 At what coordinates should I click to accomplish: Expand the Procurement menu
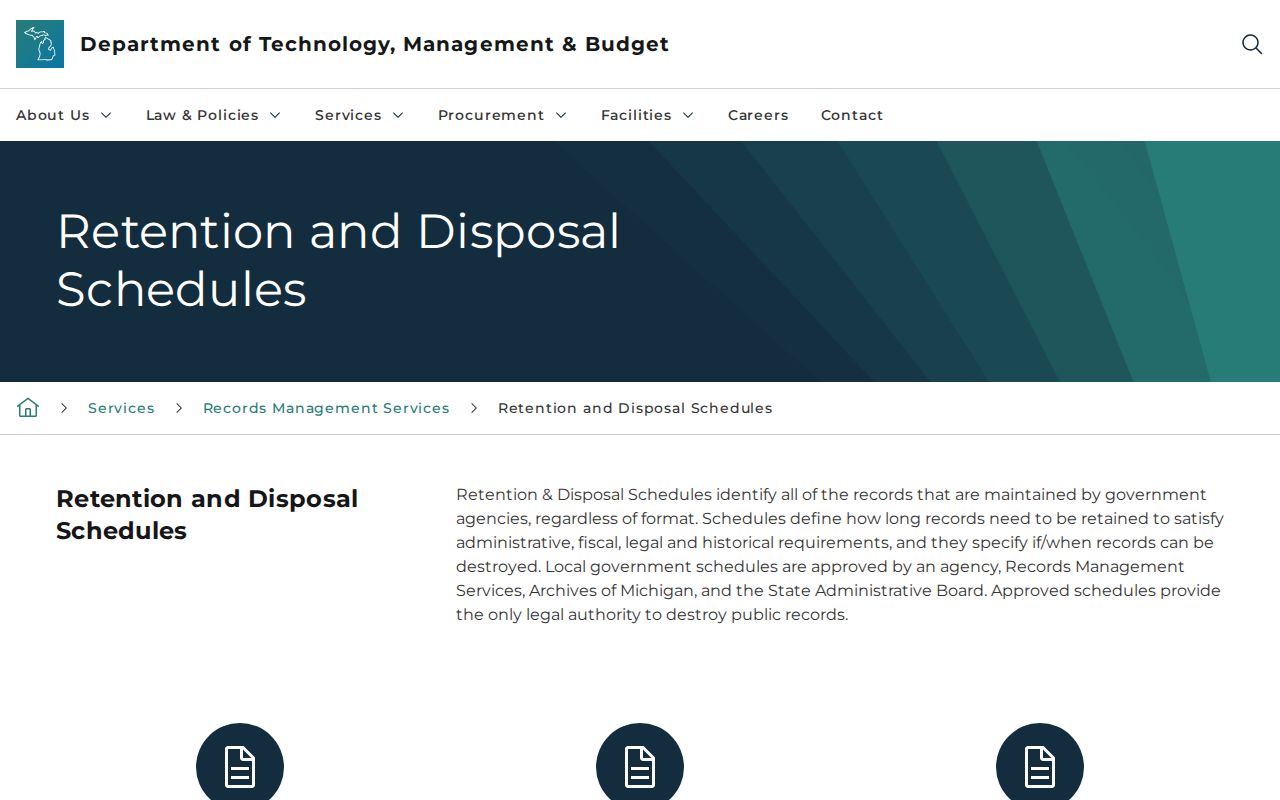point(503,115)
